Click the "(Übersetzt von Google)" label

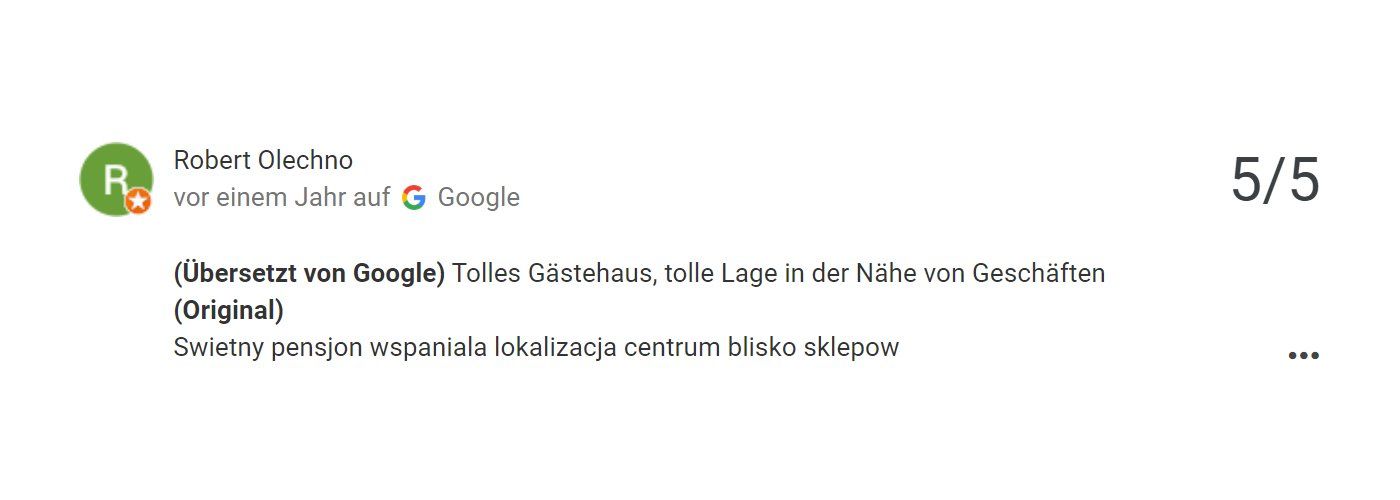click(x=309, y=273)
